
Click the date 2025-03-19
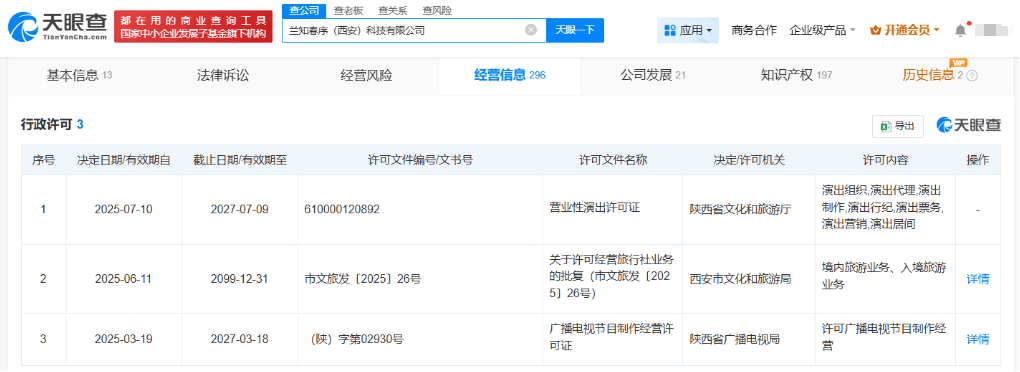click(x=124, y=339)
